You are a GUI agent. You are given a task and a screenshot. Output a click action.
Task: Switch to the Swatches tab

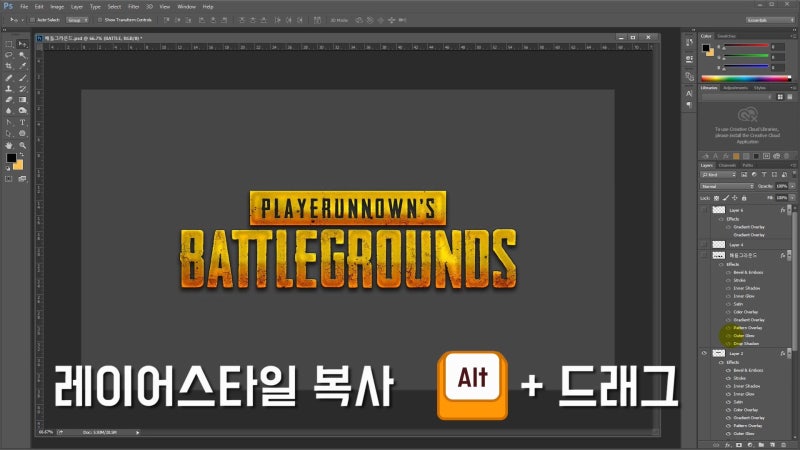pyautogui.click(x=727, y=36)
